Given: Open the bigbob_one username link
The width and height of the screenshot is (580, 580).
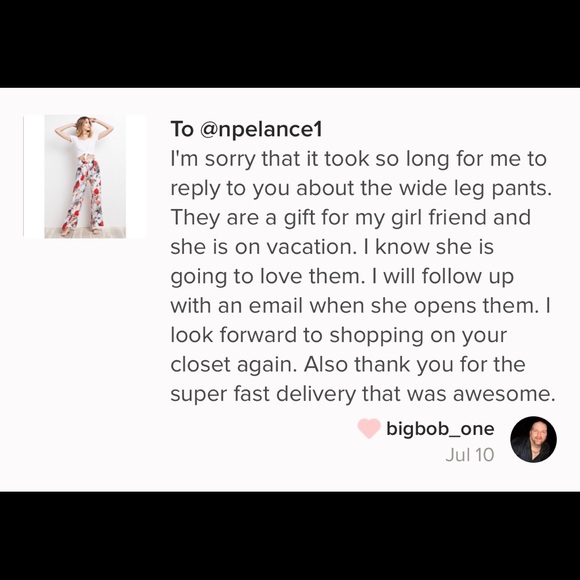Looking at the screenshot, I should pos(440,429).
